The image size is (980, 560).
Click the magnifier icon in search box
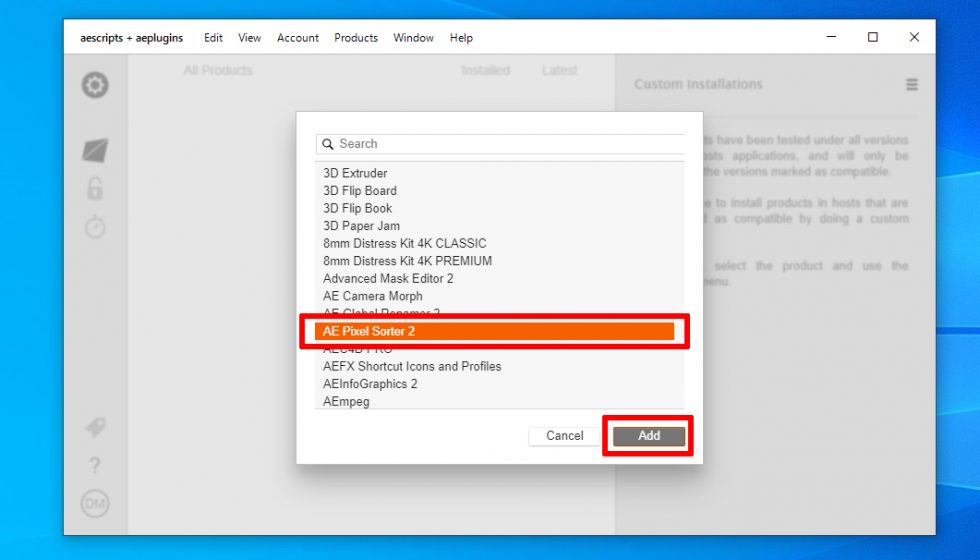click(328, 144)
